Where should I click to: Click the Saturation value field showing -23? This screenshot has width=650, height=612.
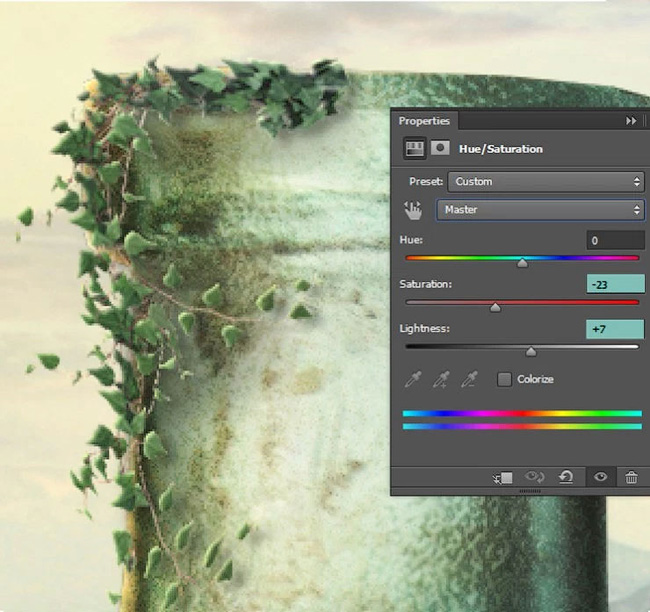615,284
